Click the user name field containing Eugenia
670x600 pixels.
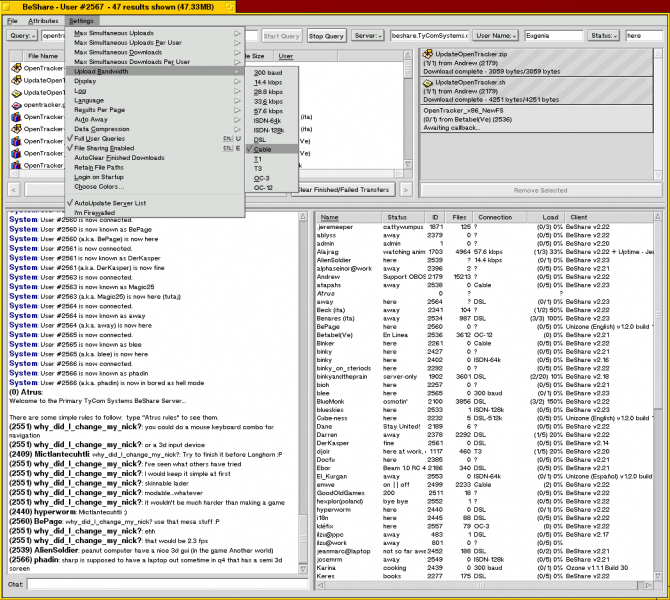553,35
